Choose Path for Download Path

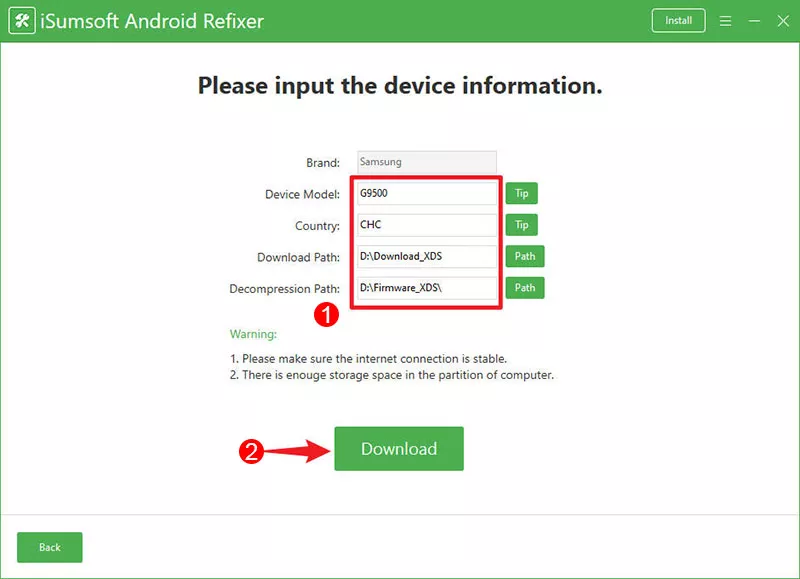point(525,256)
